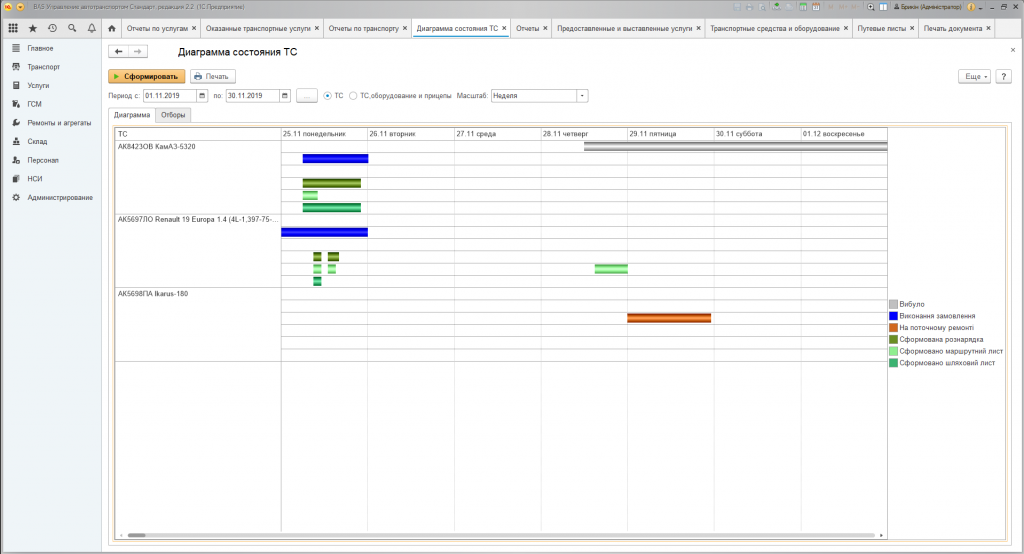Screen dimensions: 1024x554
Task: Click the orange repair bar for Ikarus-180
Action: point(669,318)
